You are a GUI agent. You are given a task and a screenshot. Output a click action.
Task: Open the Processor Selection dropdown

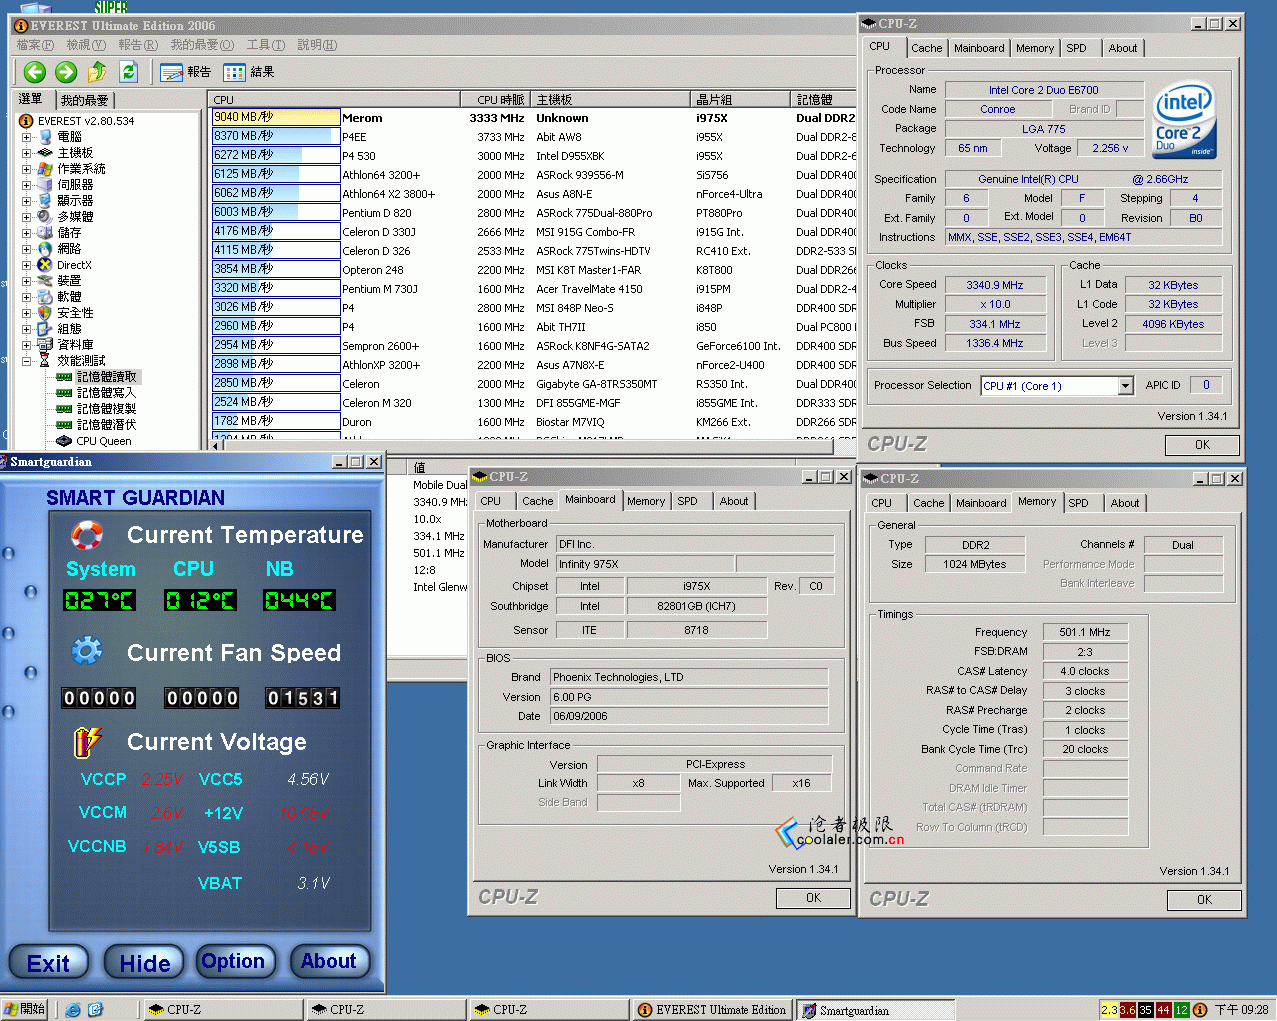pyautogui.click(x=1125, y=386)
